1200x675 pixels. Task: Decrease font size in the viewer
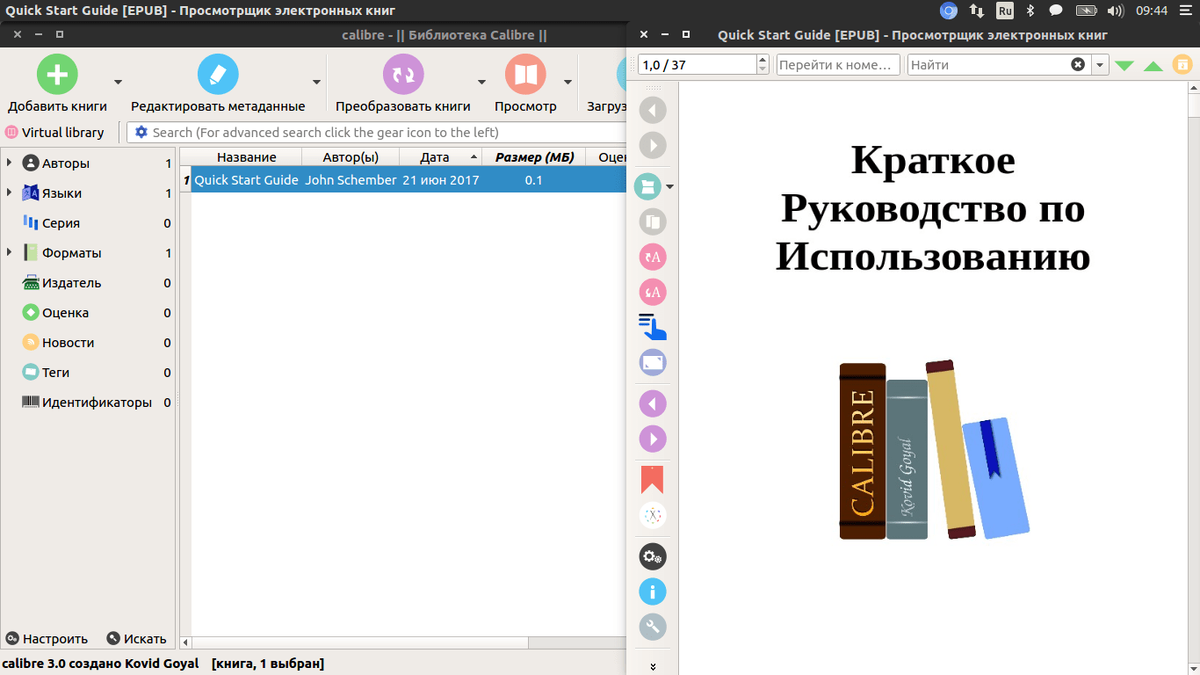pos(653,292)
